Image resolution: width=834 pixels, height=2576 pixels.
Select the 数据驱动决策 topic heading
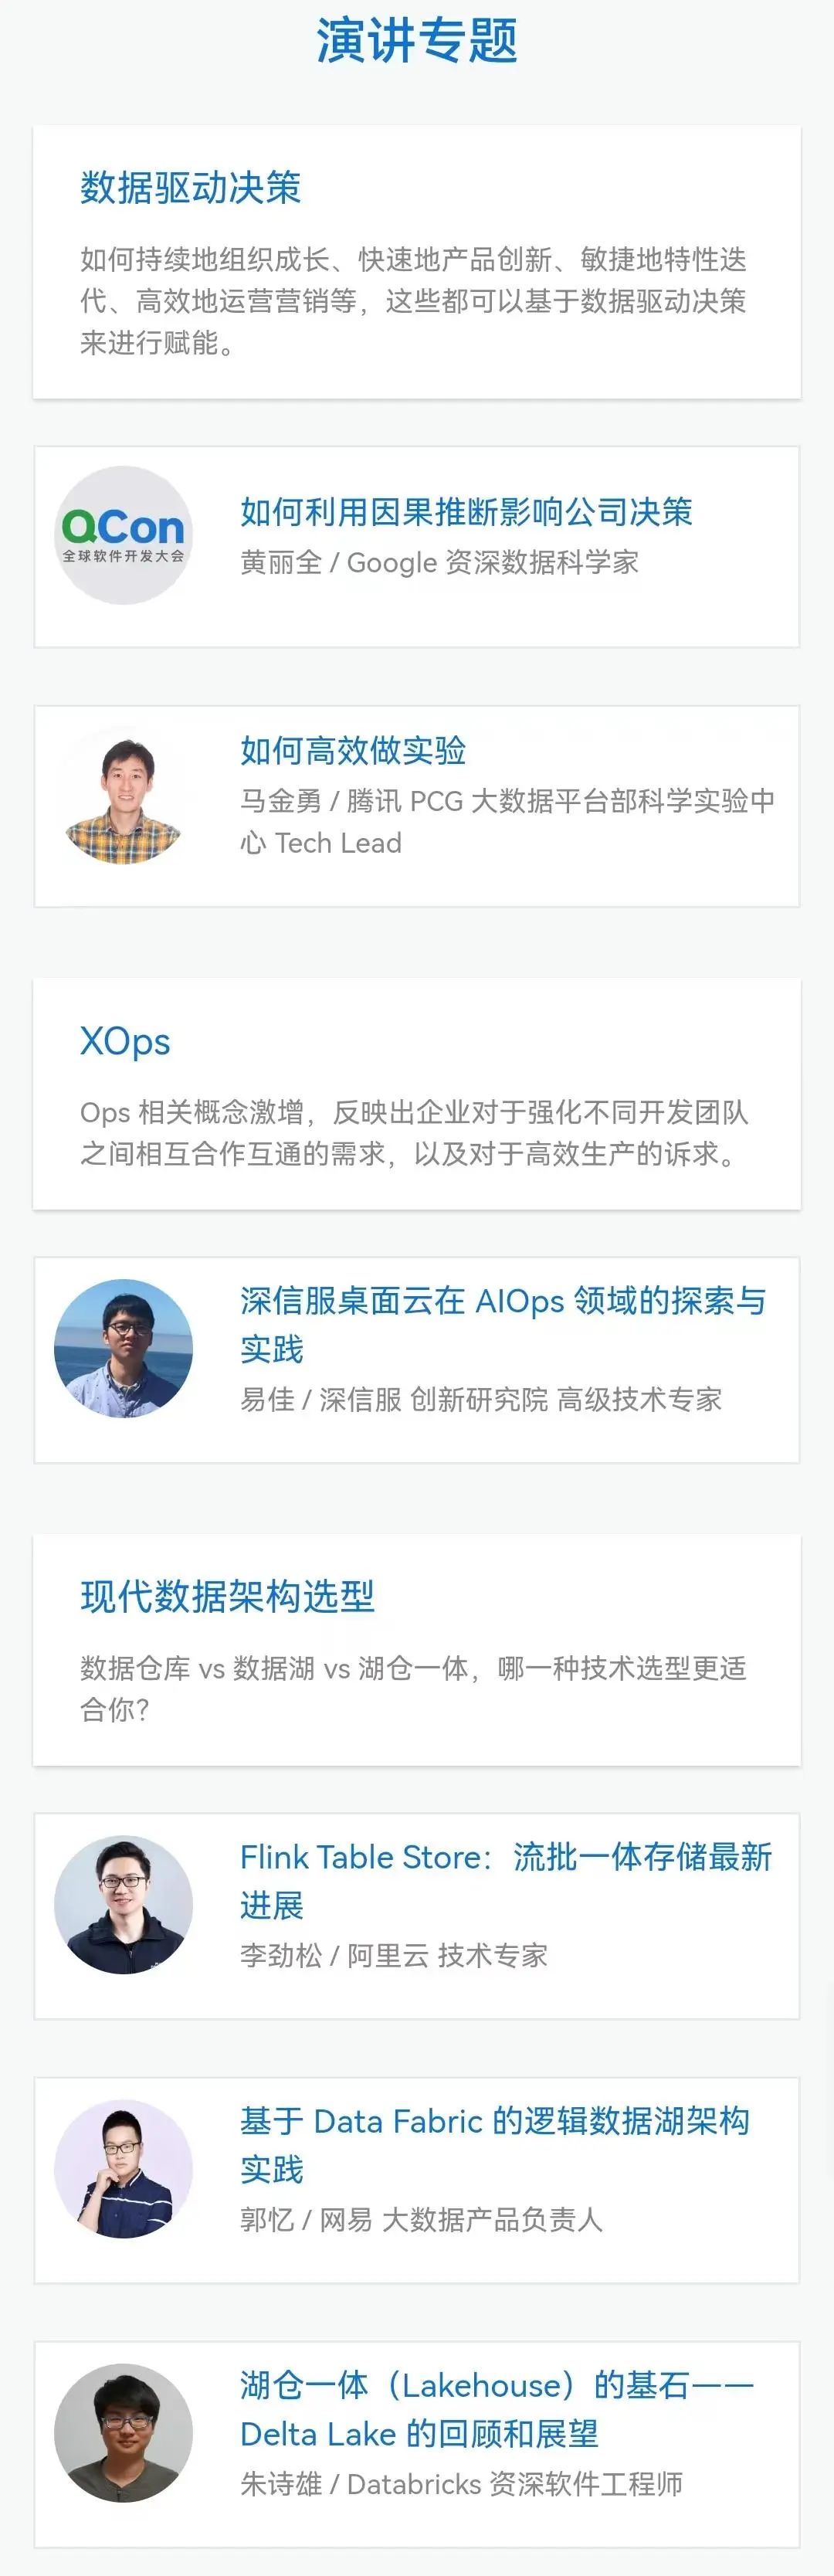coord(190,188)
